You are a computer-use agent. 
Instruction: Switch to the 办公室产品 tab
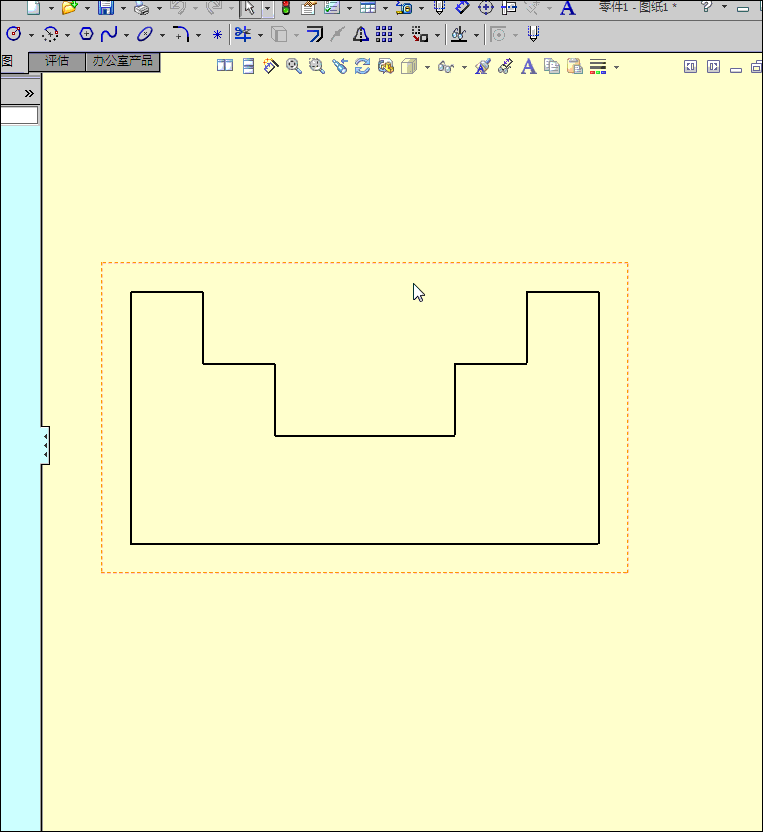tap(123, 62)
